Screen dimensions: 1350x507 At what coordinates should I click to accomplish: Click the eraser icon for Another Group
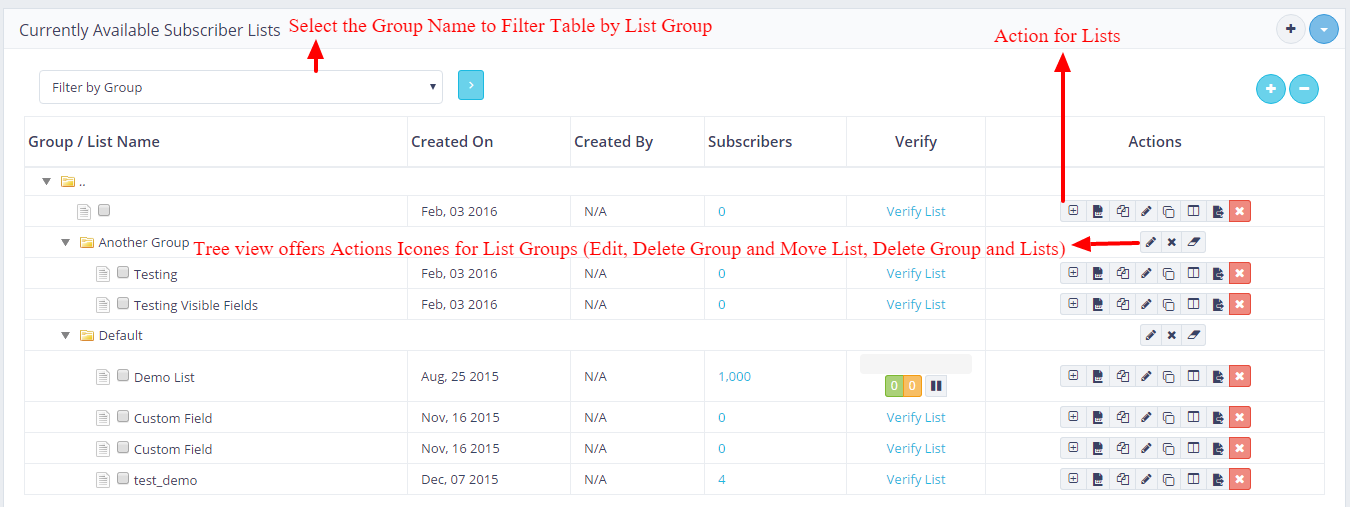pyautogui.click(x=1193, y=242)
